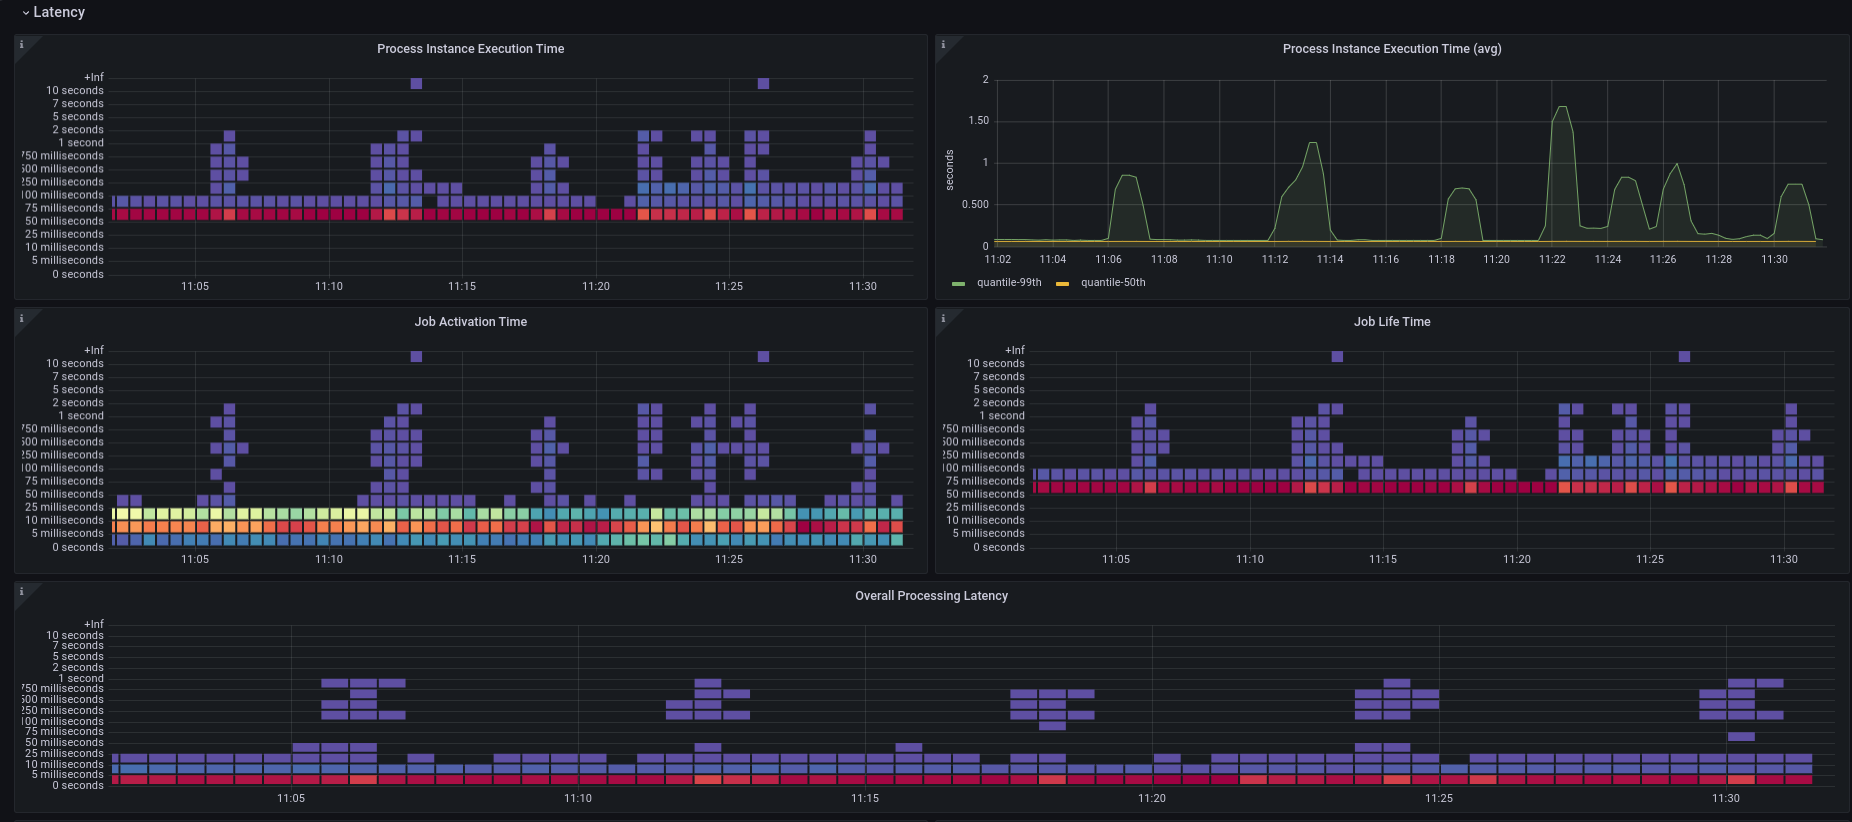Screen dimensions: 1852x822
Task: Toggle quantile-99th series in legend
Action: coord(1009,283)
